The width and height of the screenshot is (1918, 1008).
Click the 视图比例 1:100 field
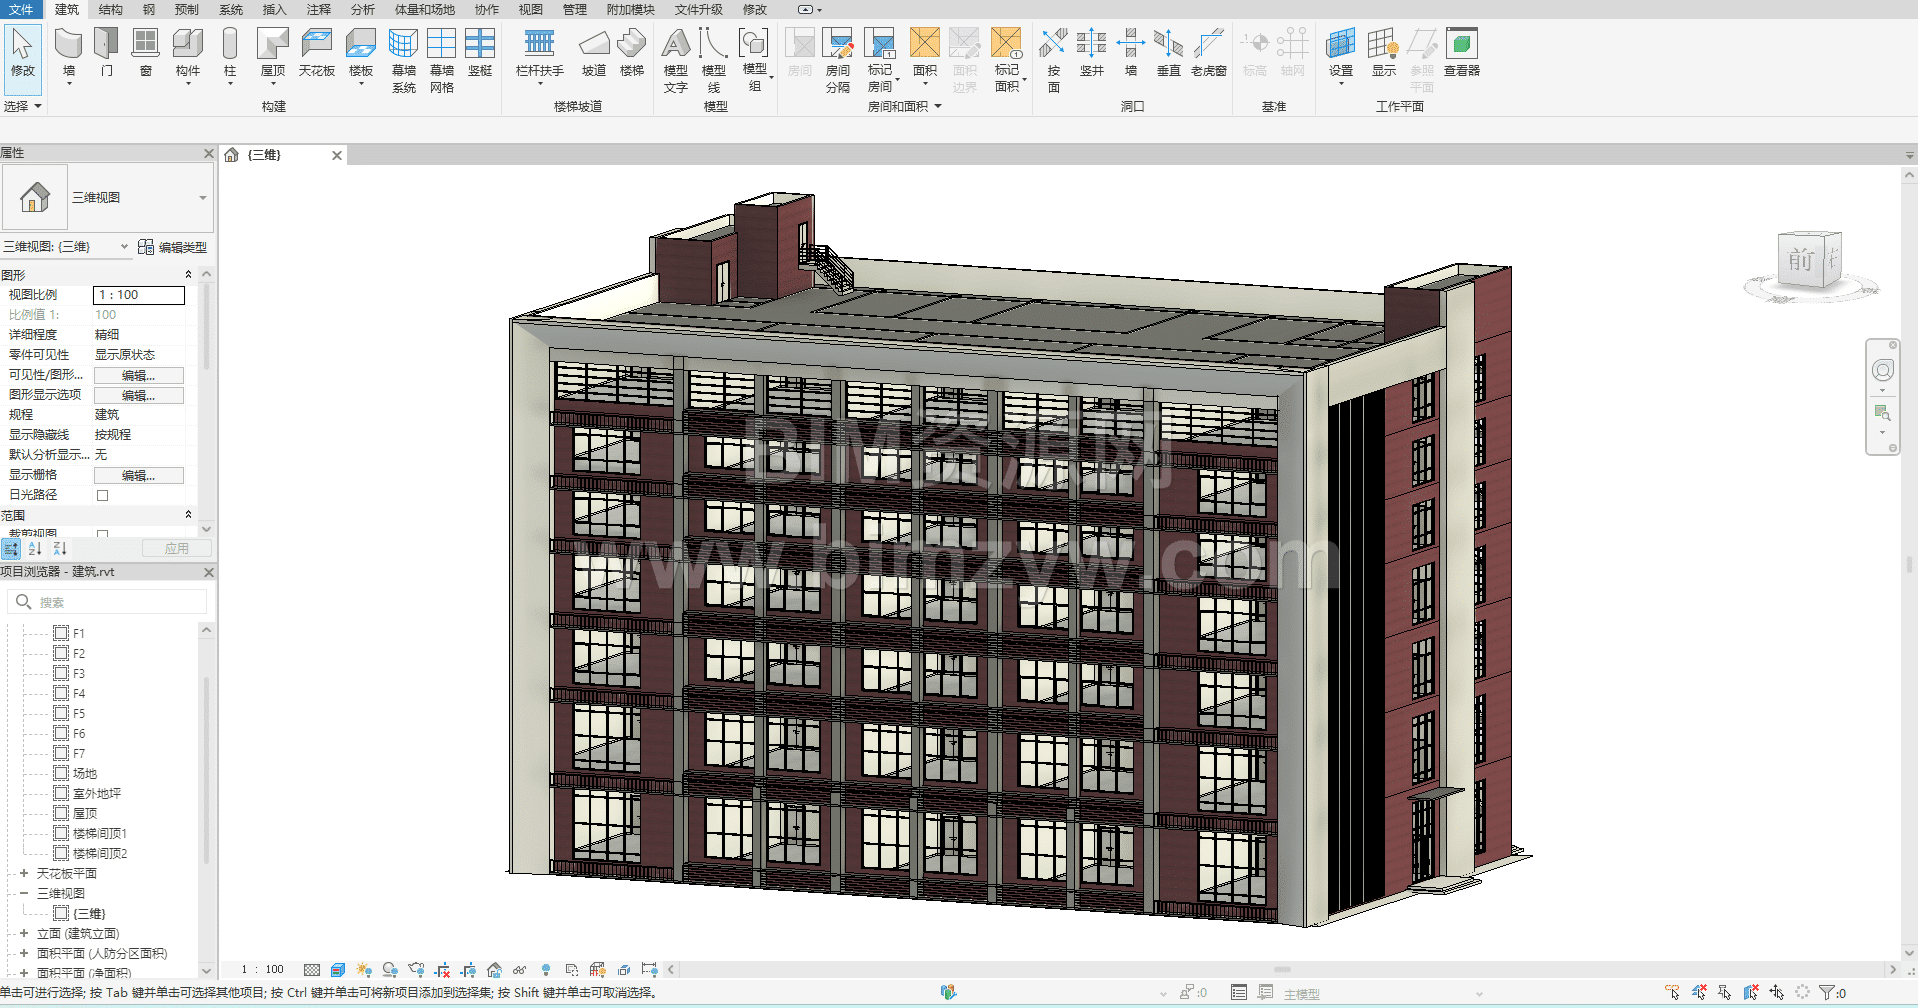138,295
